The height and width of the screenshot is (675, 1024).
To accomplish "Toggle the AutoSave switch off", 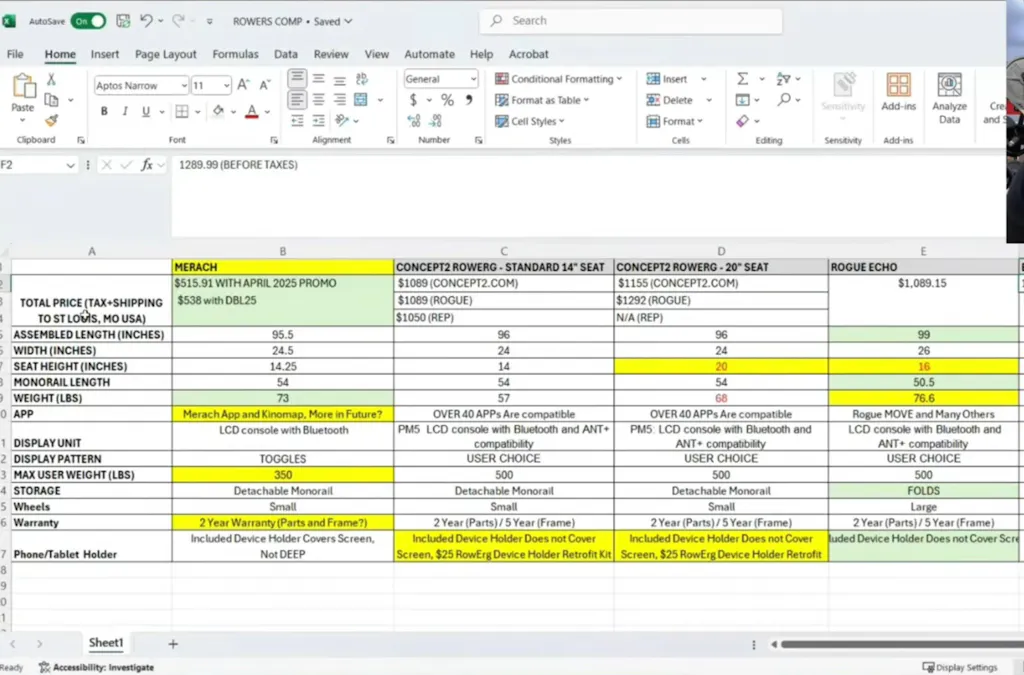I will tap(88, 21).
